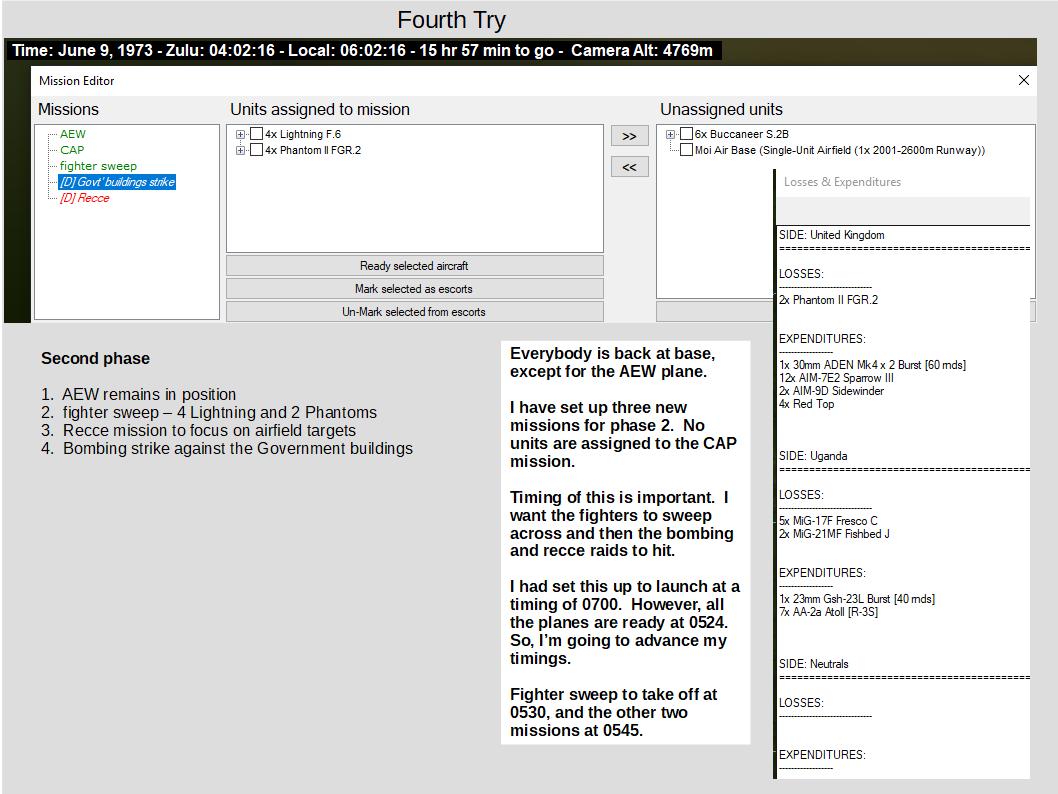Click the SIDE: Uganda heading
This screenshot has width=1058, height=794.
coord(813,456)
